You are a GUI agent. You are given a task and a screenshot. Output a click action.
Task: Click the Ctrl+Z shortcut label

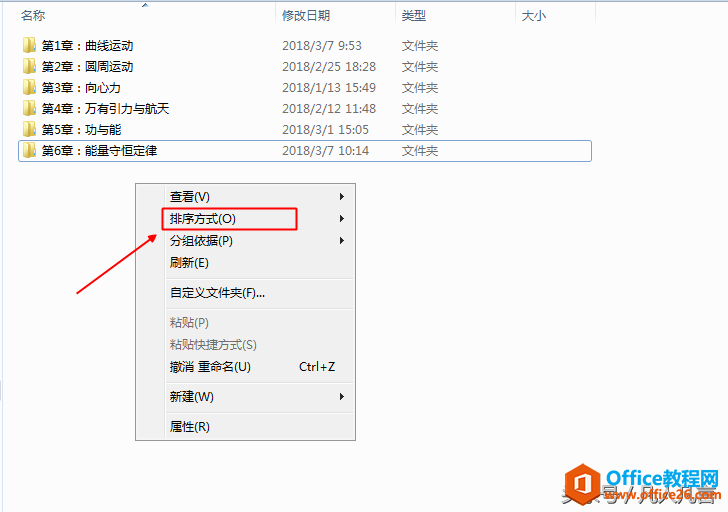click(x=317, y=367)
